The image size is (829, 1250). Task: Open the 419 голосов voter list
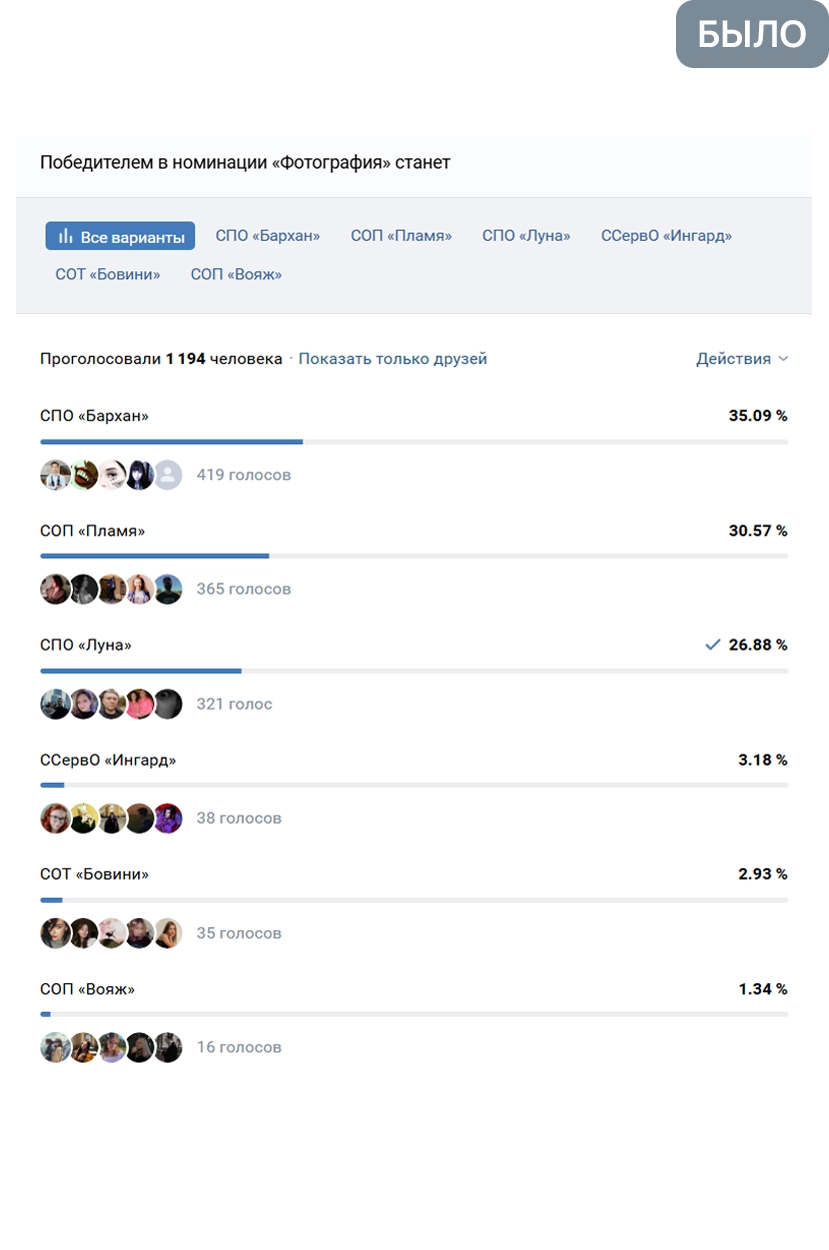point(244,475)
